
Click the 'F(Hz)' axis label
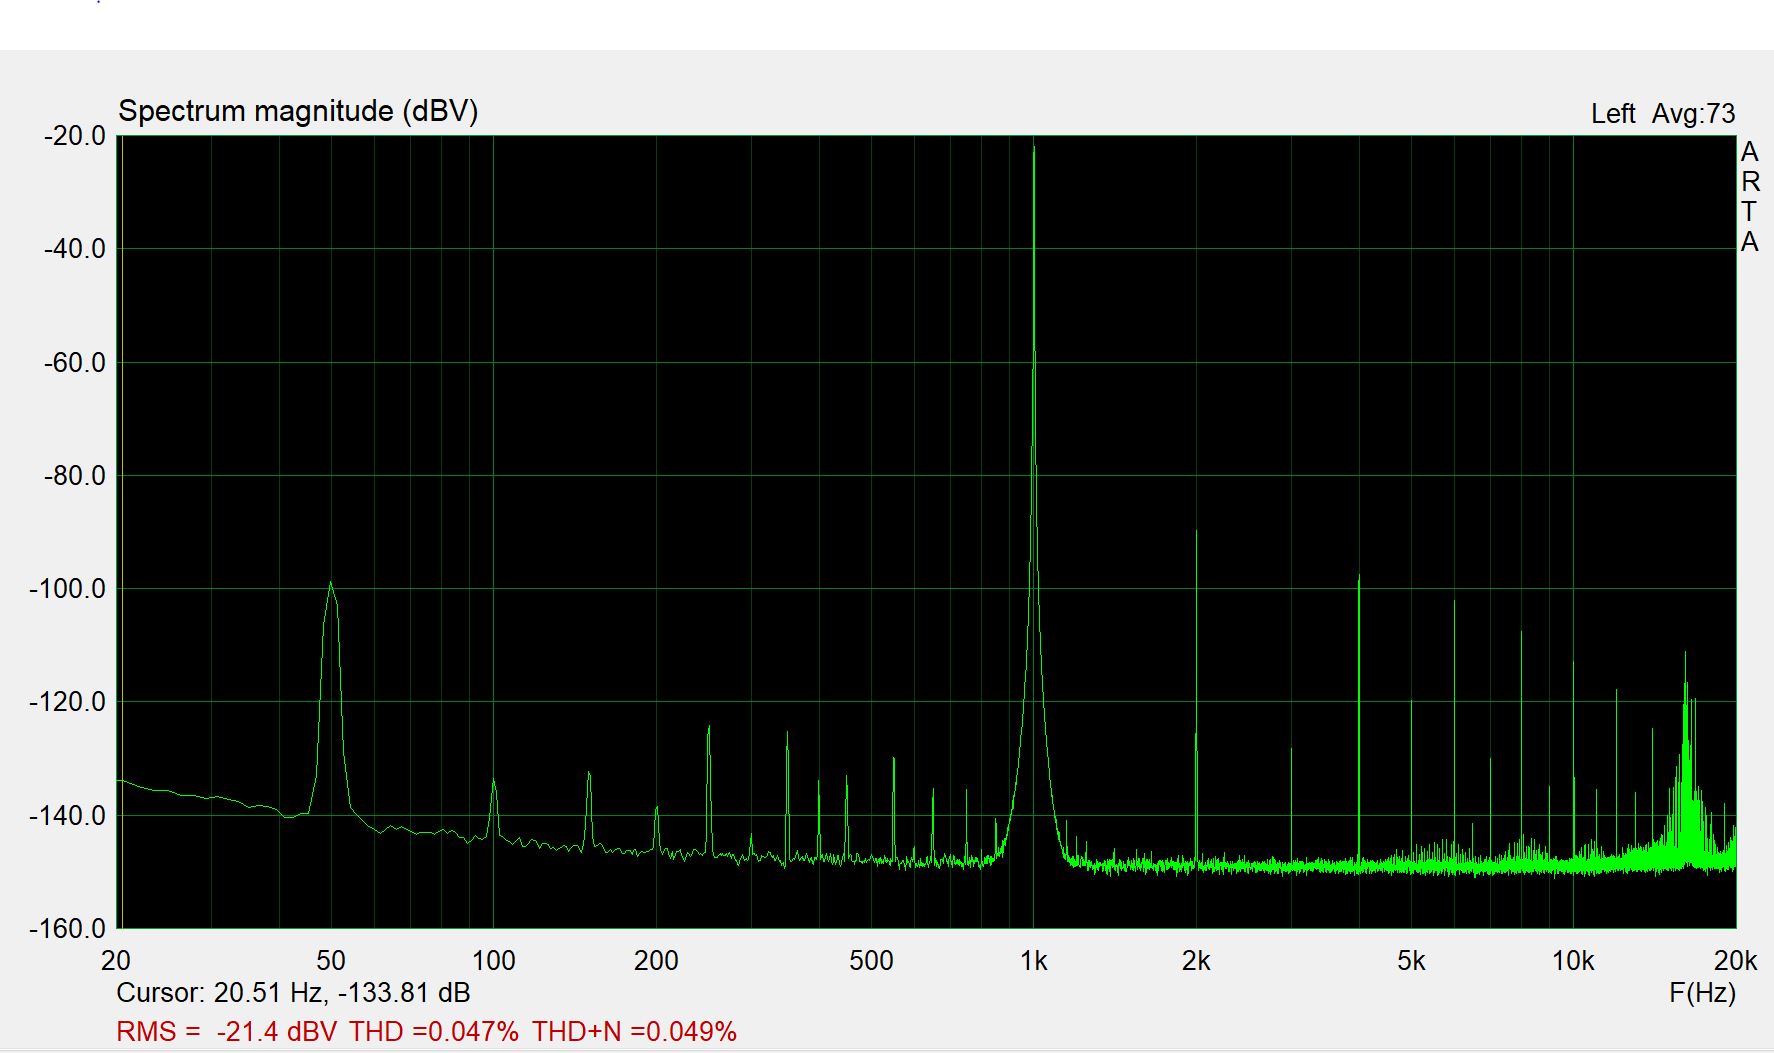click(1702, 993)
